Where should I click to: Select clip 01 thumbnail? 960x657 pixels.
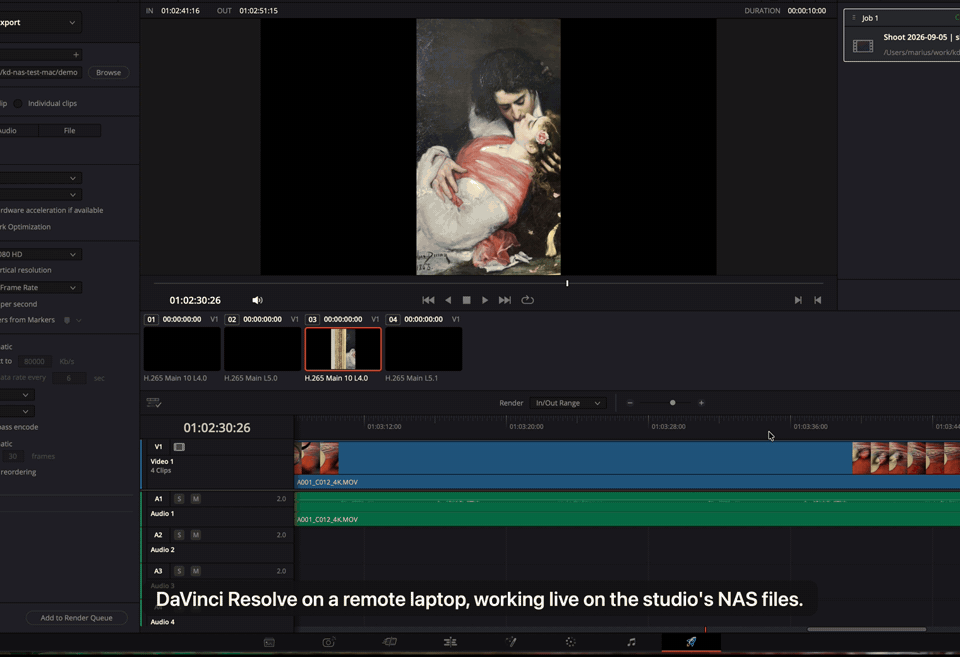[182, 349]
